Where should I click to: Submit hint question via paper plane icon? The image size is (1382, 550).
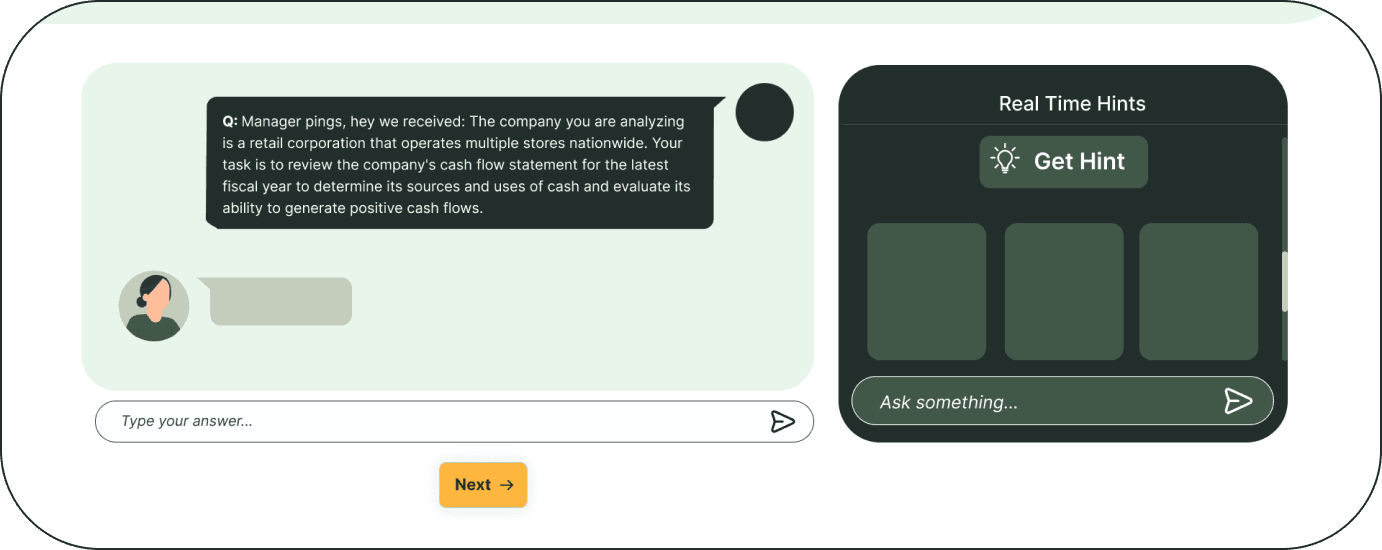pyautogui.click(x=1238, y=401)
